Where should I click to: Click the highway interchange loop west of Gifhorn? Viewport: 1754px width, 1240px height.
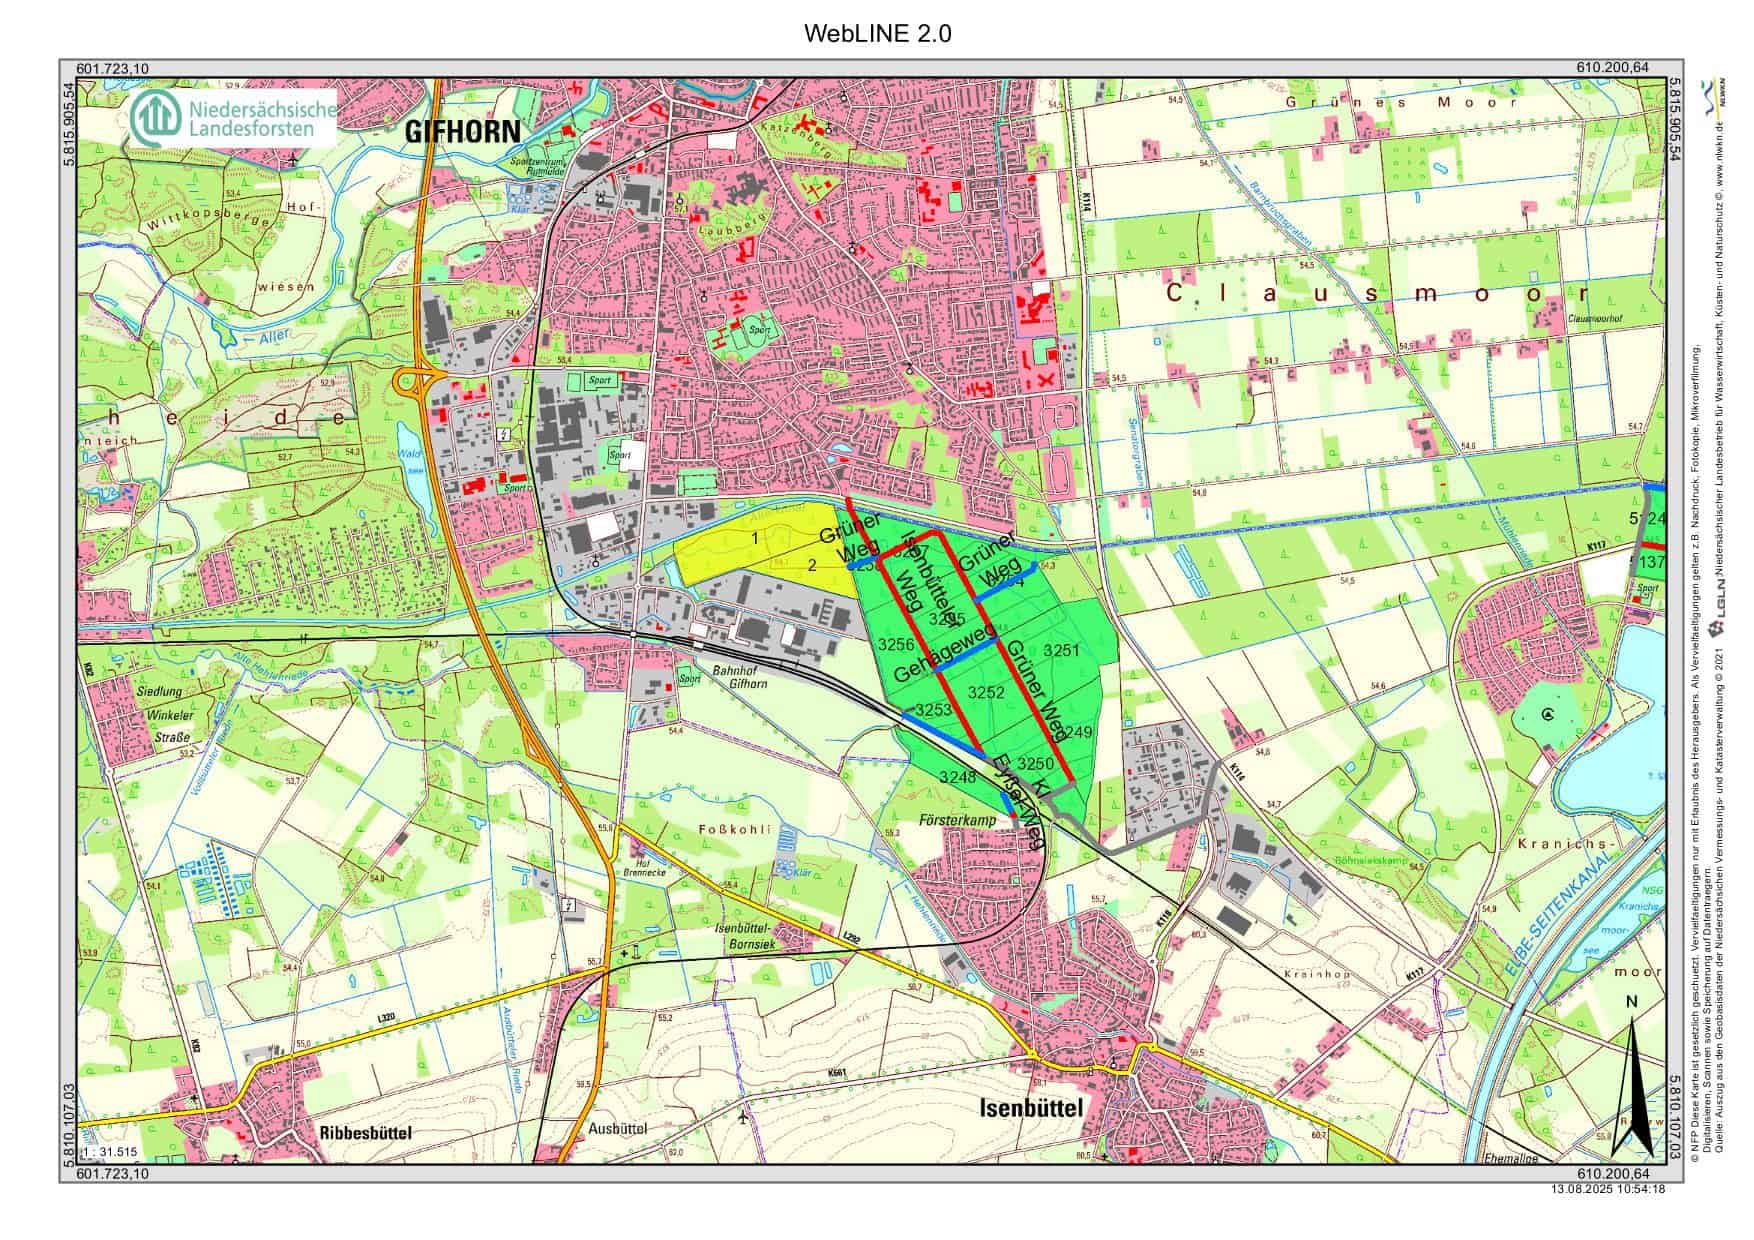point(410,380)
